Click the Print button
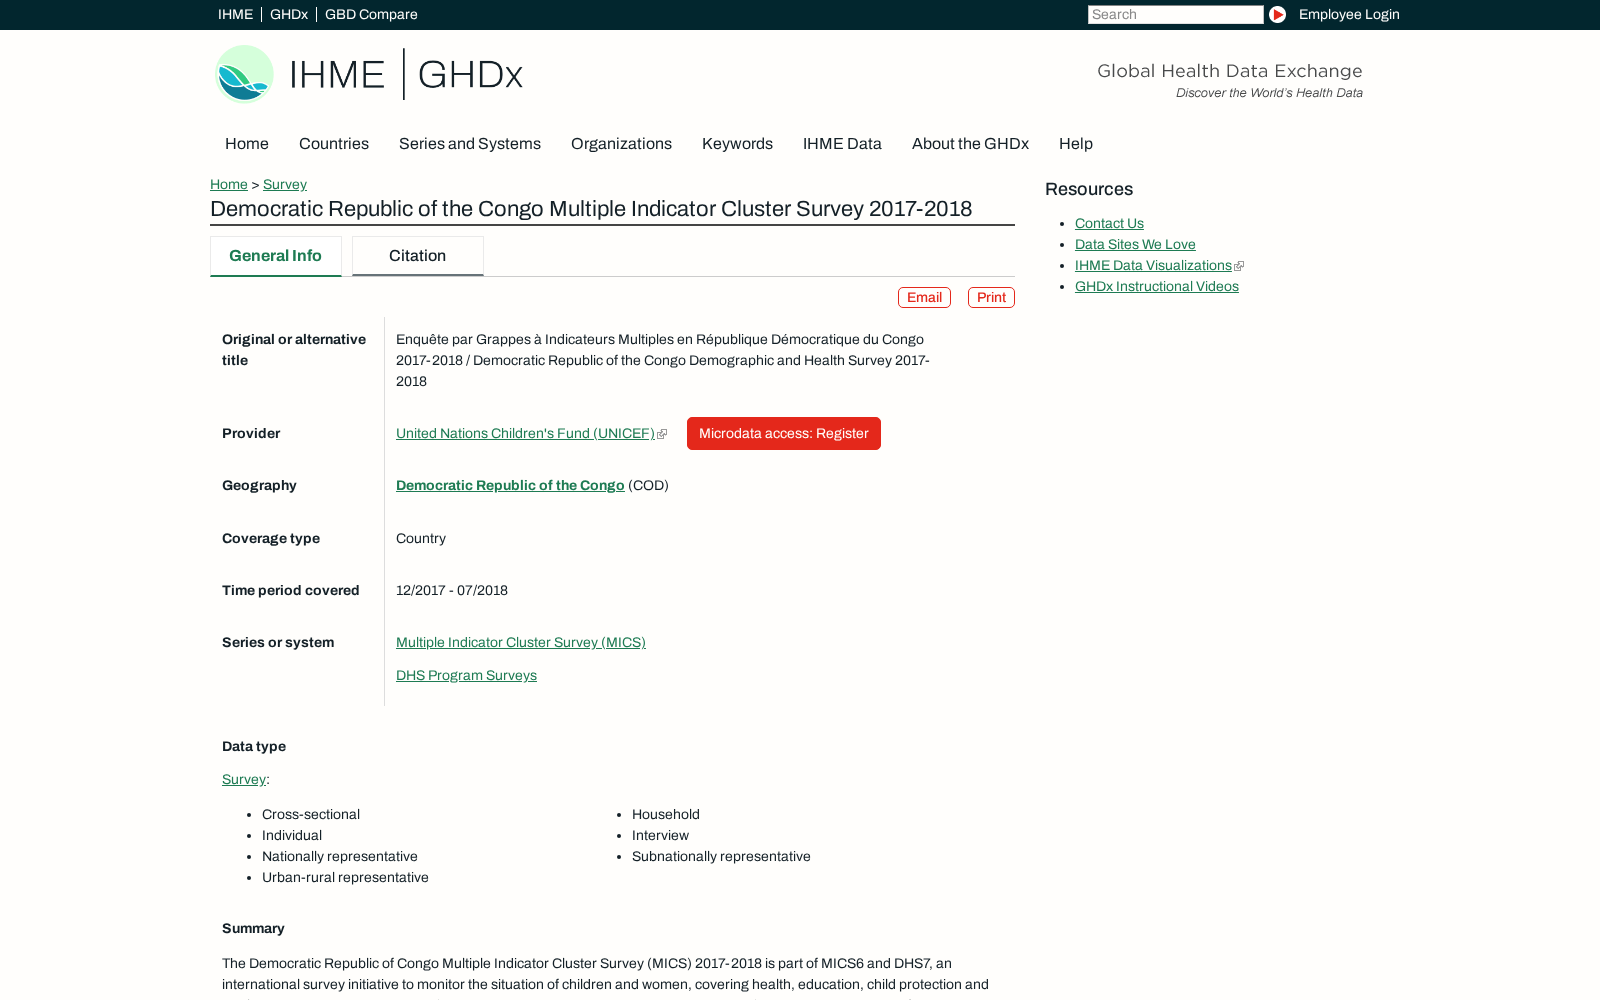The width and height of the screenshot is (1600, 1000). tap(991, 297)
